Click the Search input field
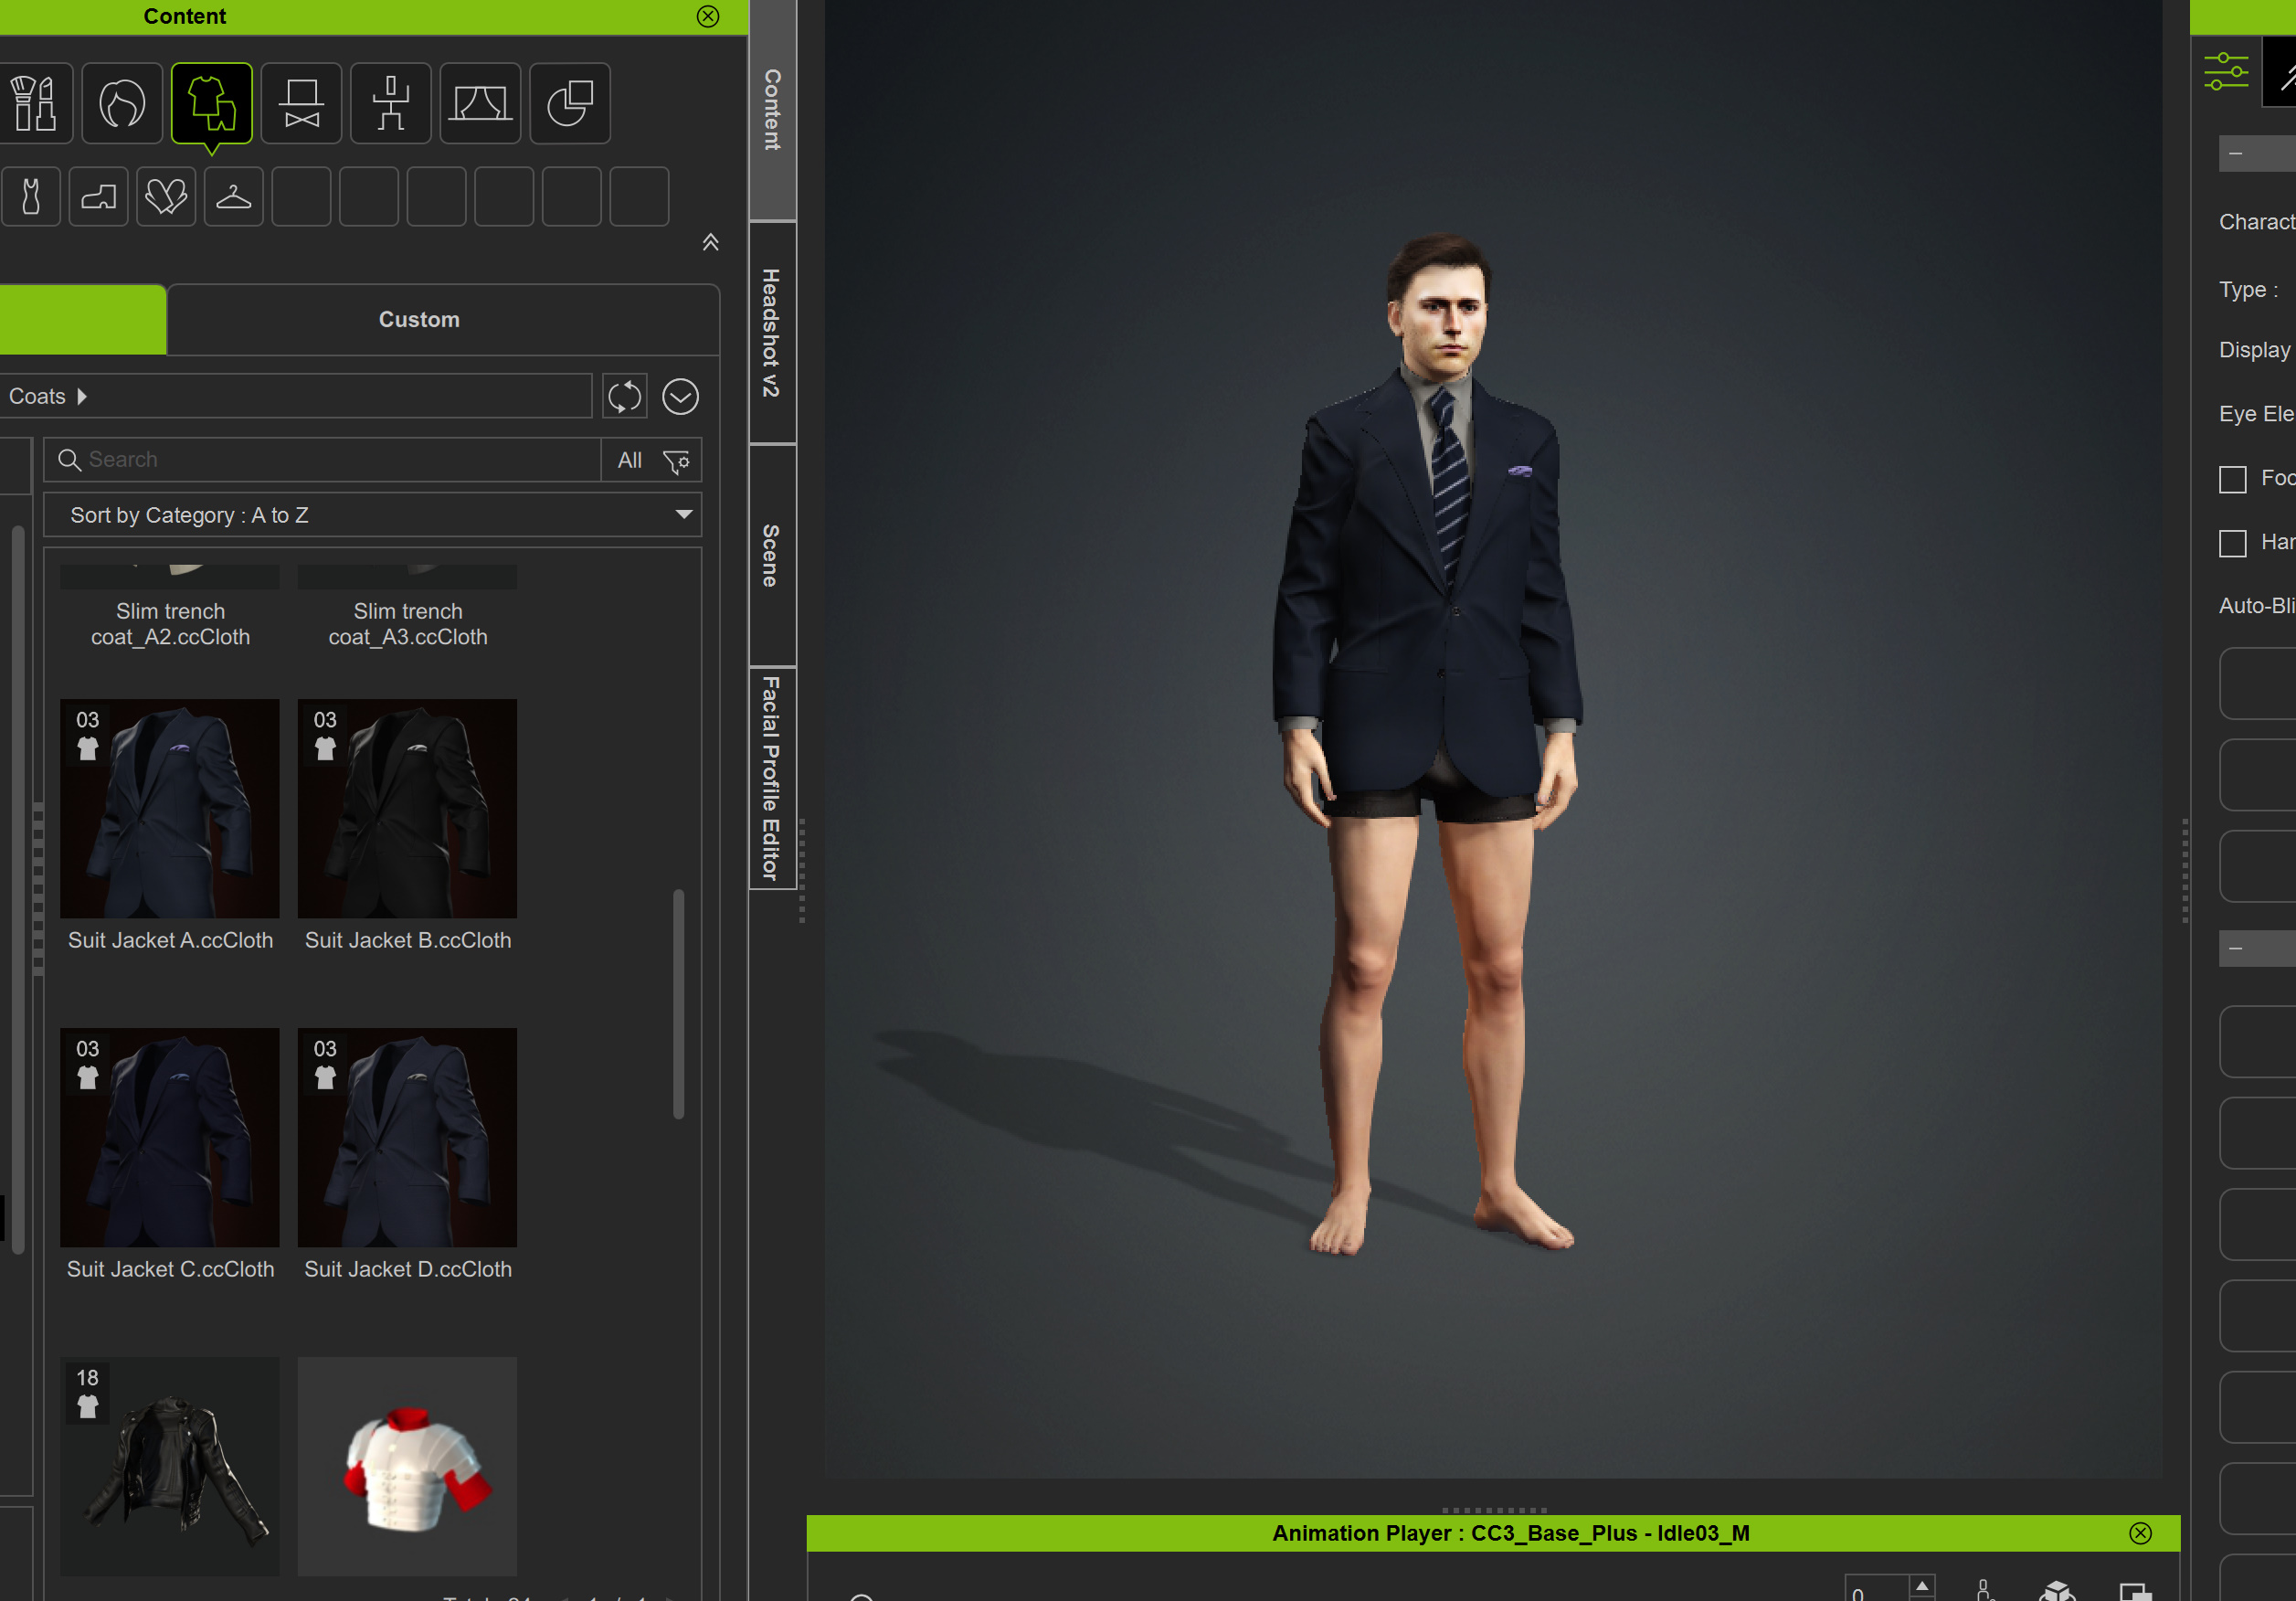This screenshot has height=1601, width=2296. pyautogui.click(x=330, y=460)
